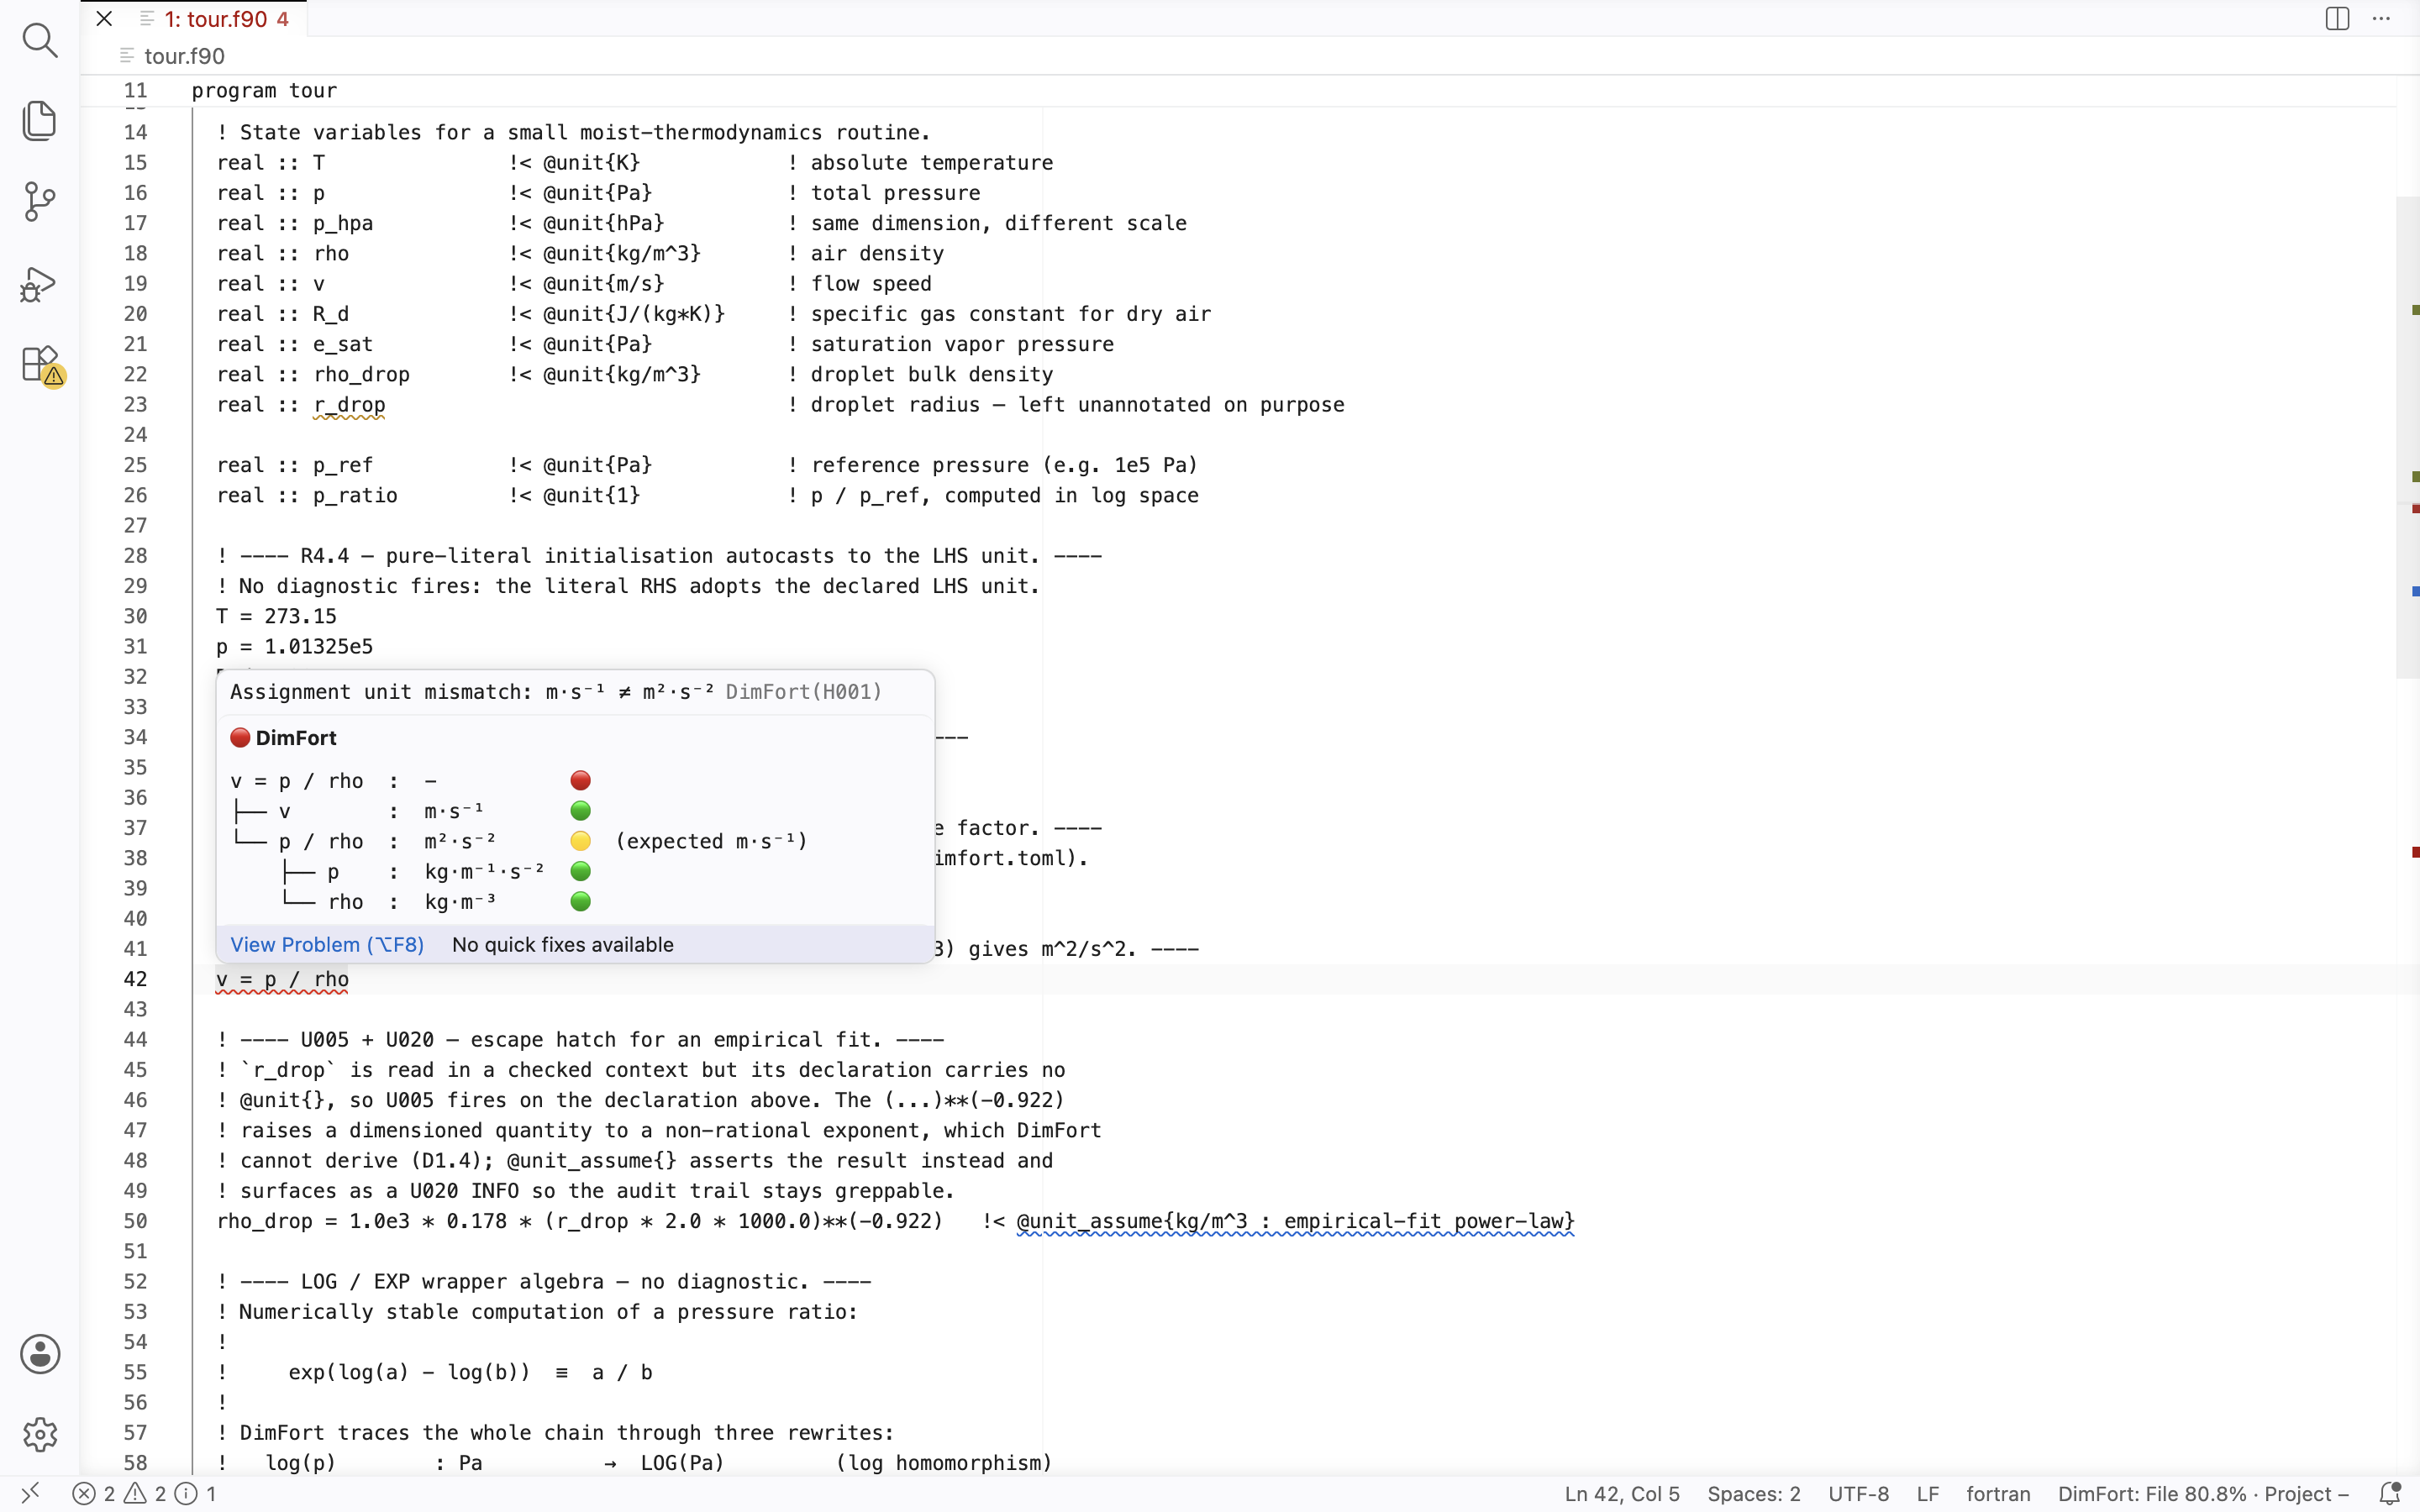Open the Explorer files view
Screen dimensions: 2420x1512
(40, 121)
